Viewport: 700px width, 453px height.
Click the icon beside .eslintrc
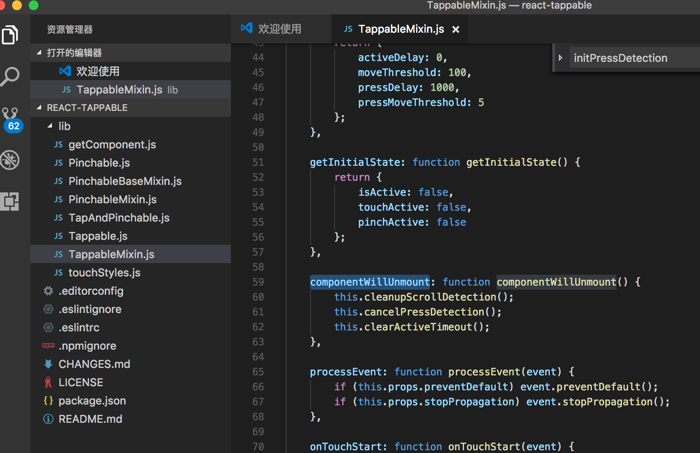coord(49,328)
